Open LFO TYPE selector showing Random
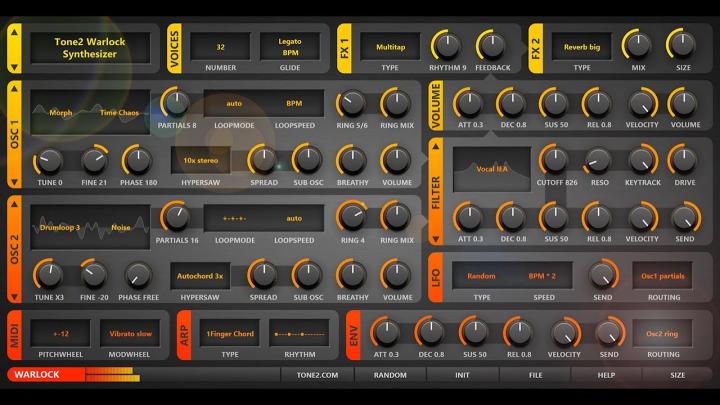 (x=482, y=276)
